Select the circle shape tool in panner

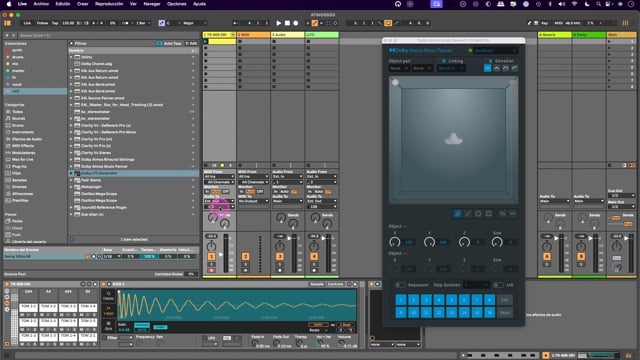(x=478, y=214)
